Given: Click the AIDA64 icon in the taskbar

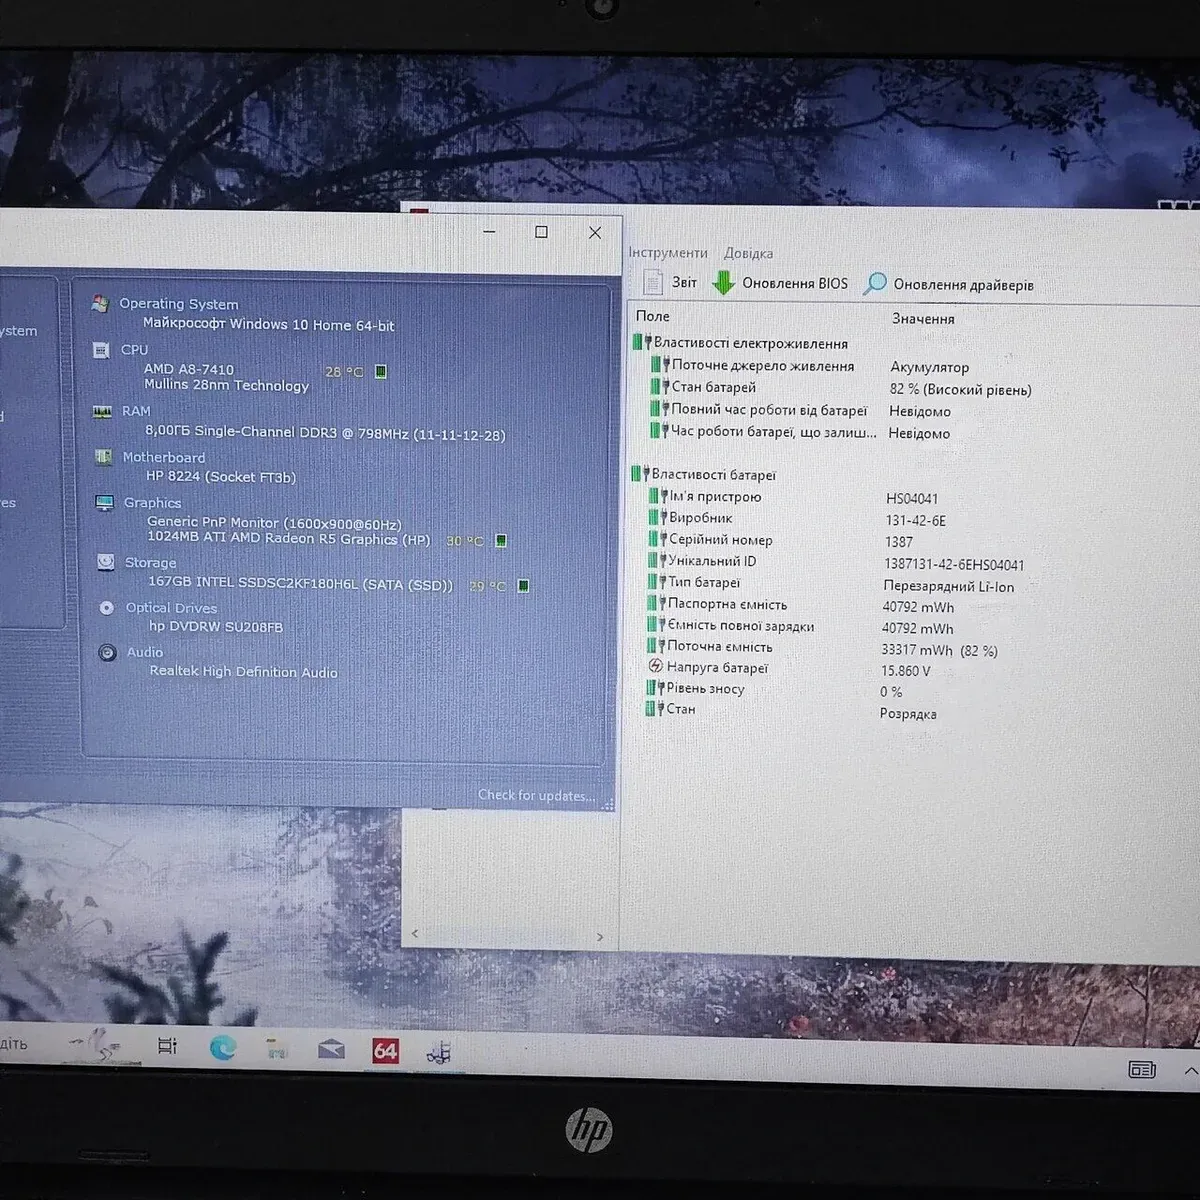Looking at the screenshot, I should point(385,1050).
